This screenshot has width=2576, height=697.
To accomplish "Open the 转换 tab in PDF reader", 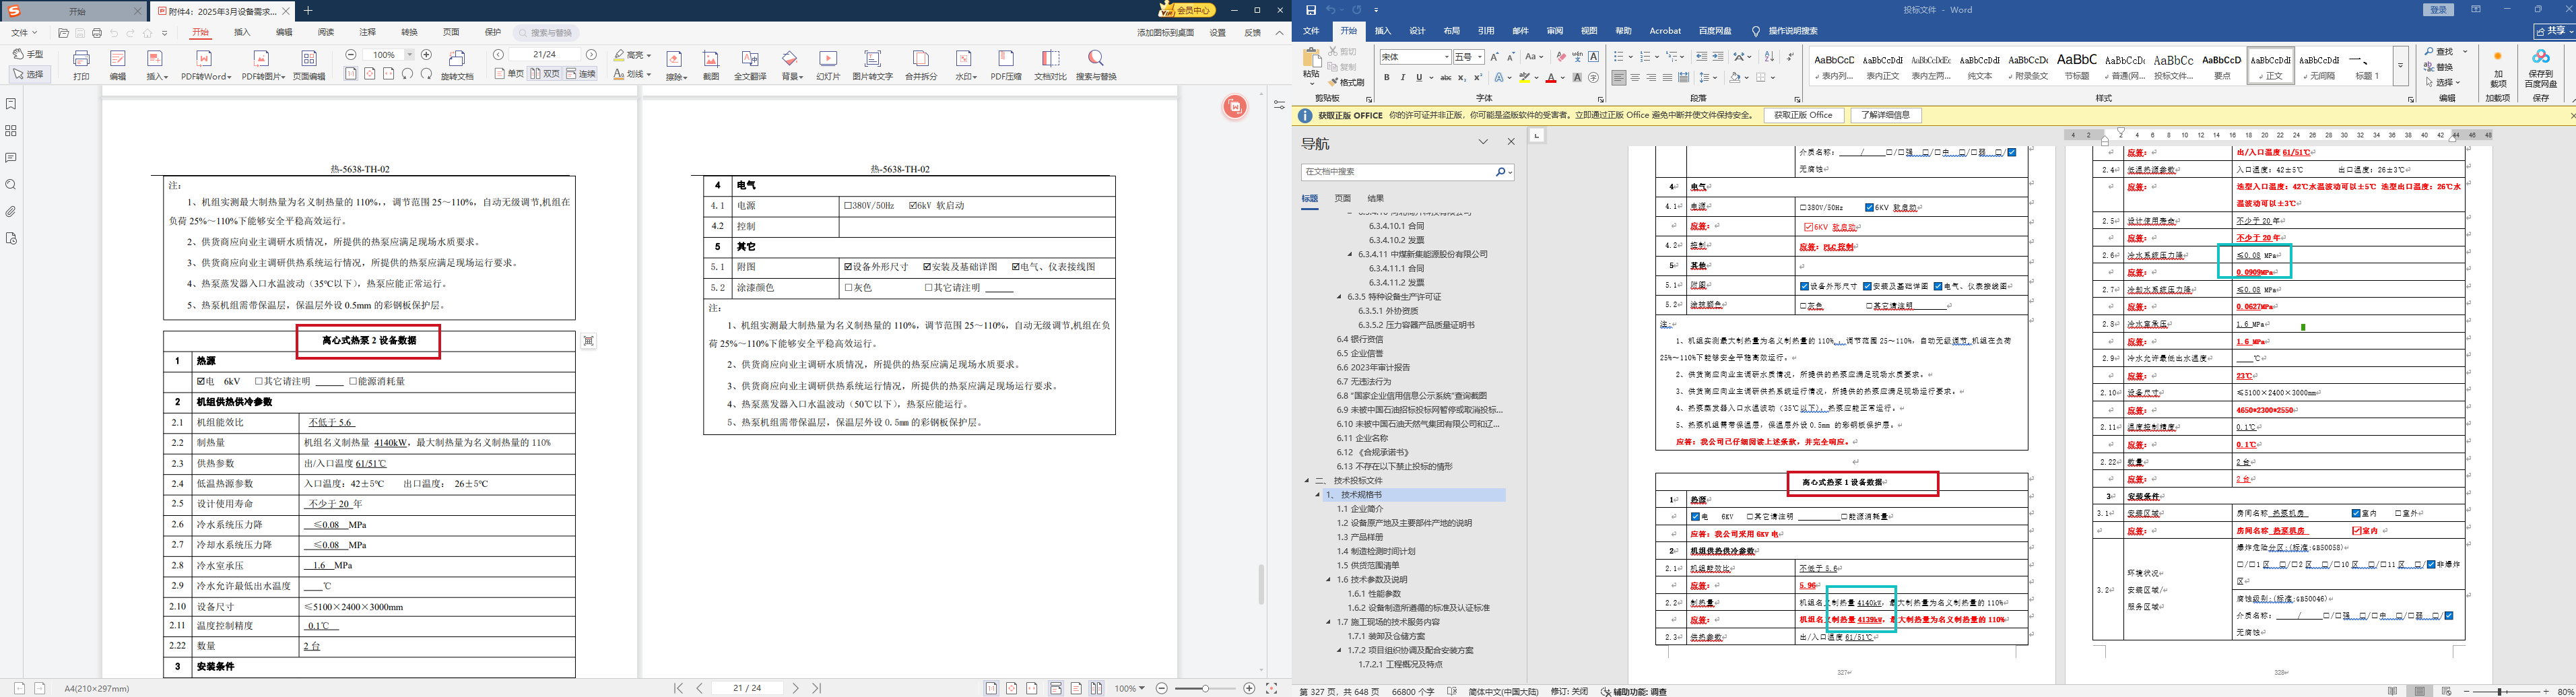I will click(x=409, y=33).
